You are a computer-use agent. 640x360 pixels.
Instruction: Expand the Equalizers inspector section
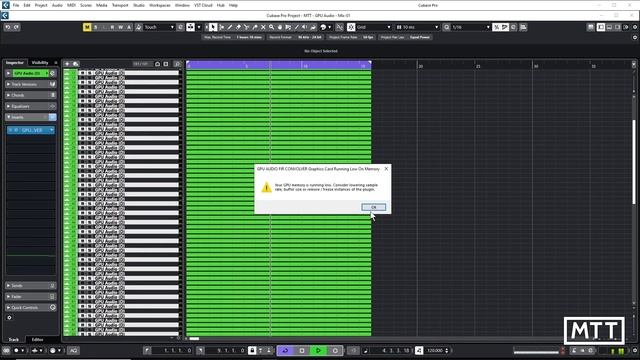(x=31, y=106)
